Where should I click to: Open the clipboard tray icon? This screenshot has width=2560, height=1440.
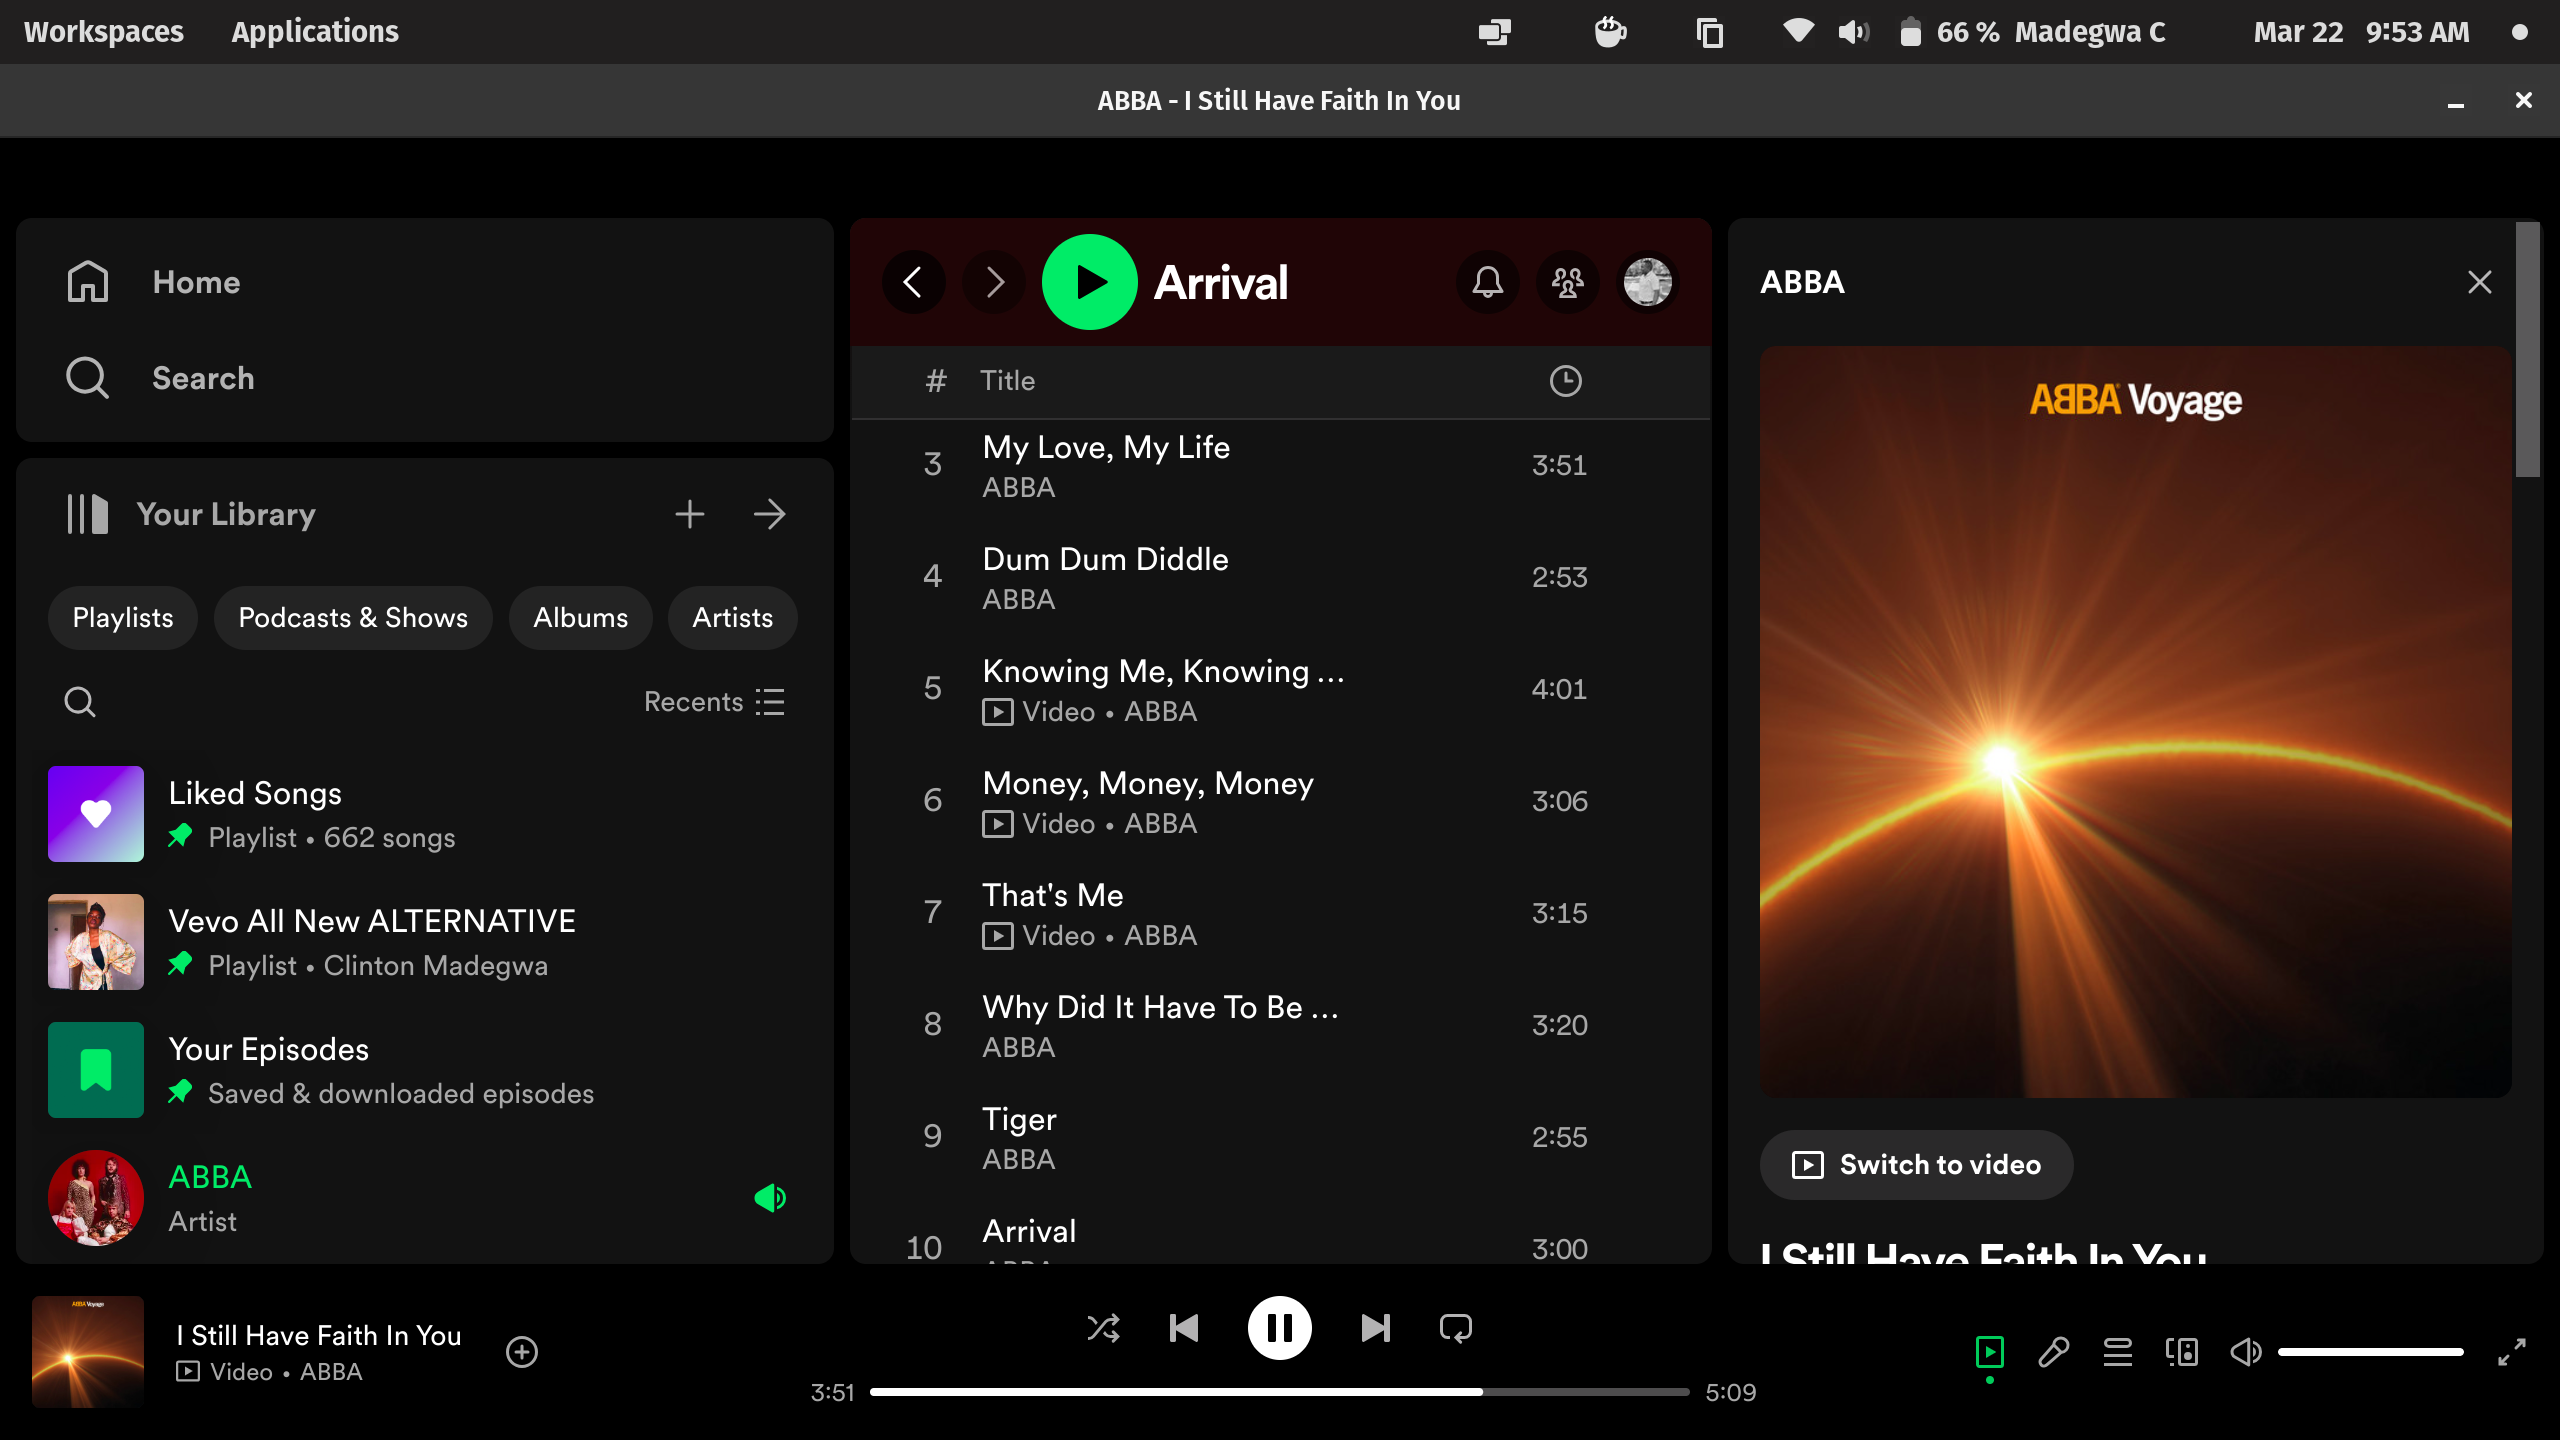1710,32
